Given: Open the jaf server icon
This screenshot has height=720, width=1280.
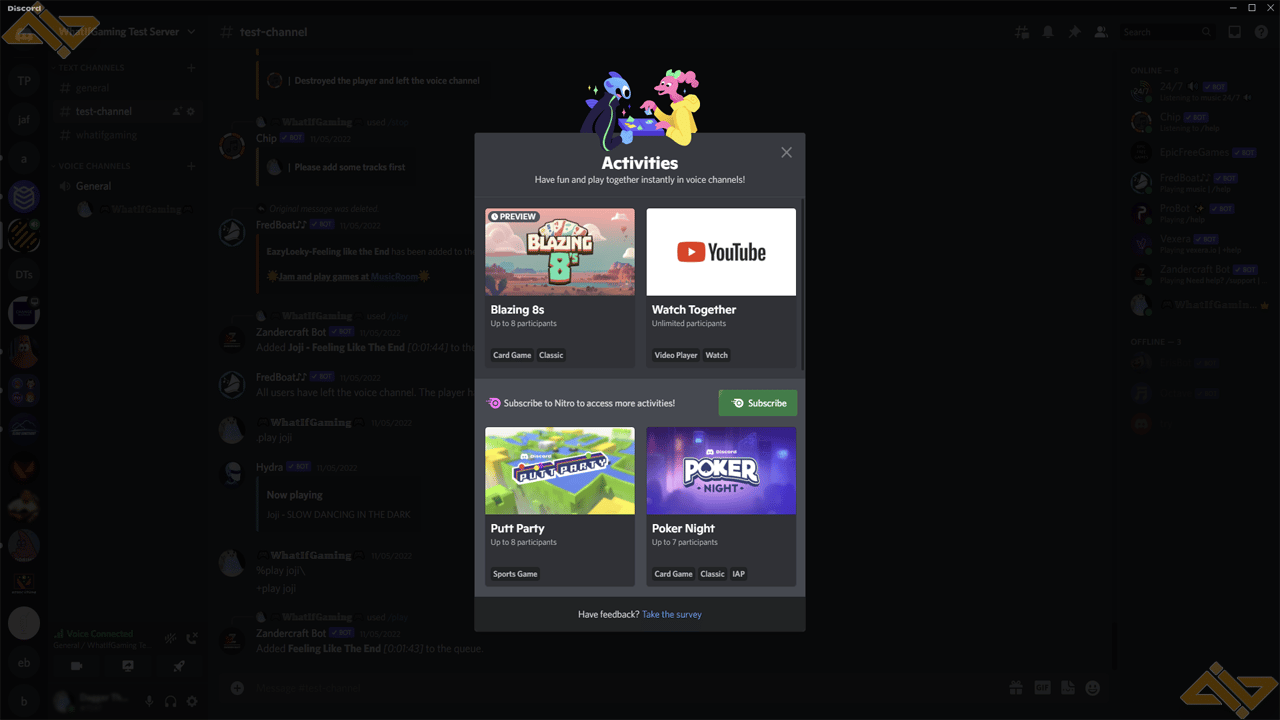Looking at the screenshot, I should coord(24,119).
